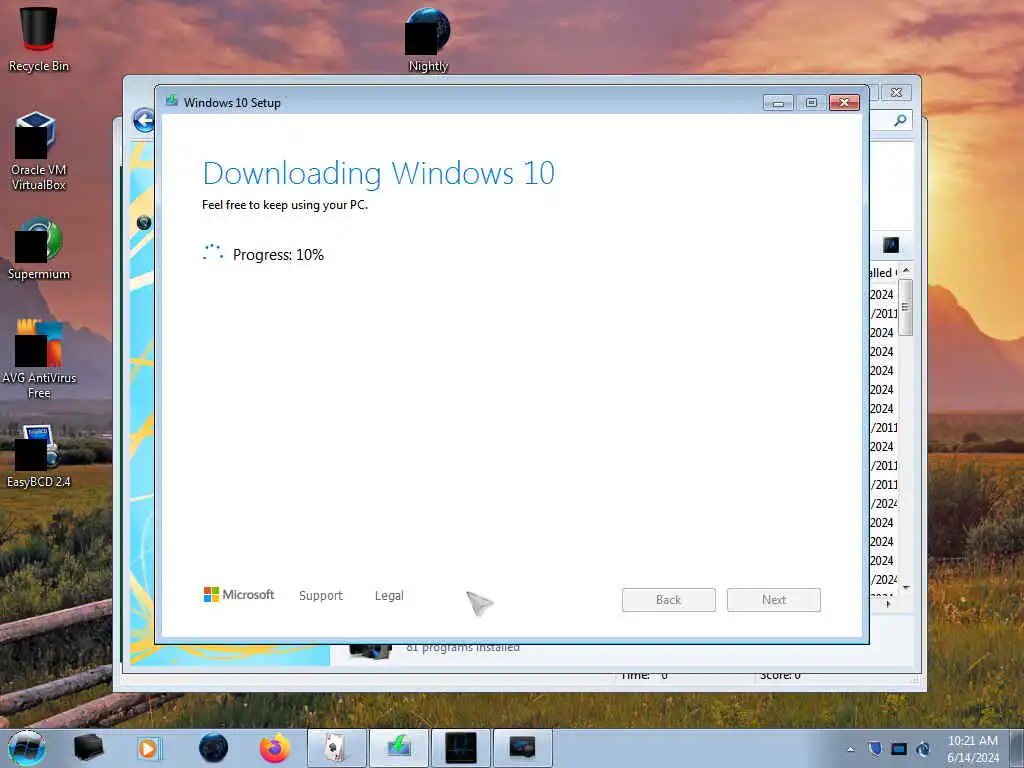The width and height of the screenshot is (1024, 768).
Task: Launch the media player taskbar icon
Action: 148,748
